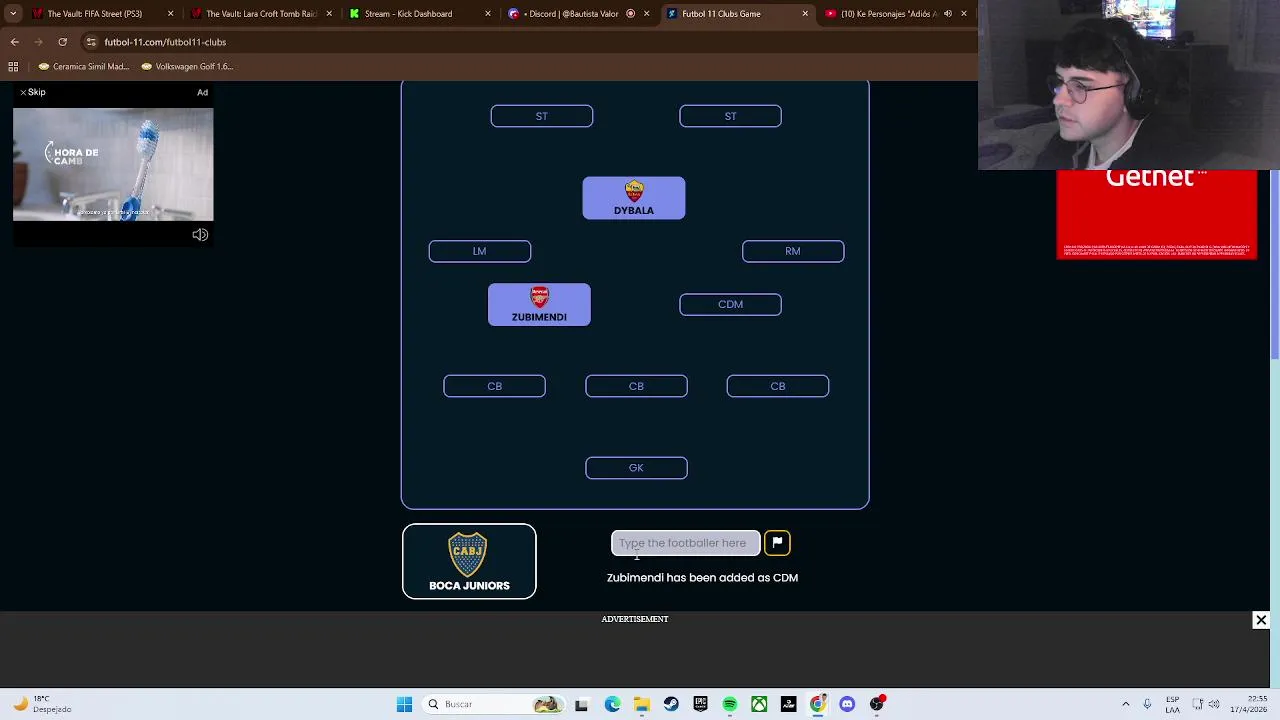
Task: Open Epic Games launcher from the taskbar
Action: 700,704
